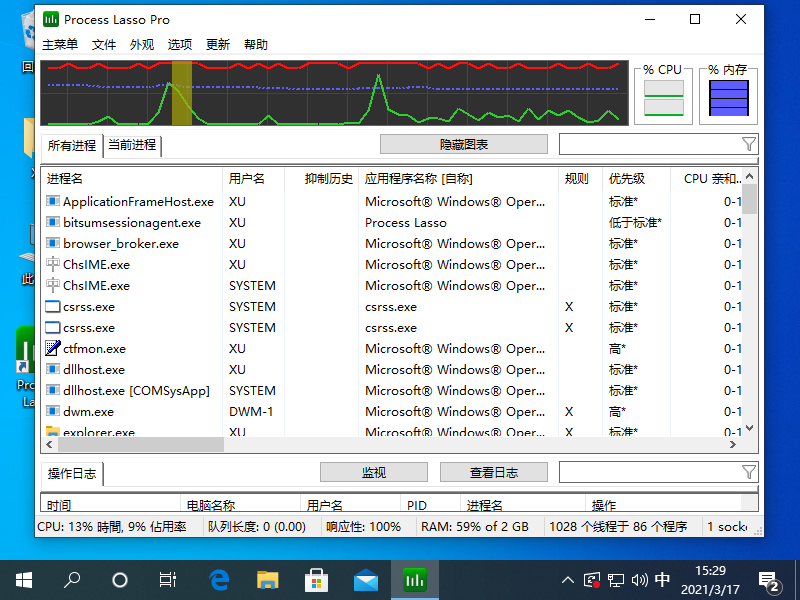Click the filter funnel icon beside the process search box
Viewport: 800px width, 600px height.
point(749,144)
